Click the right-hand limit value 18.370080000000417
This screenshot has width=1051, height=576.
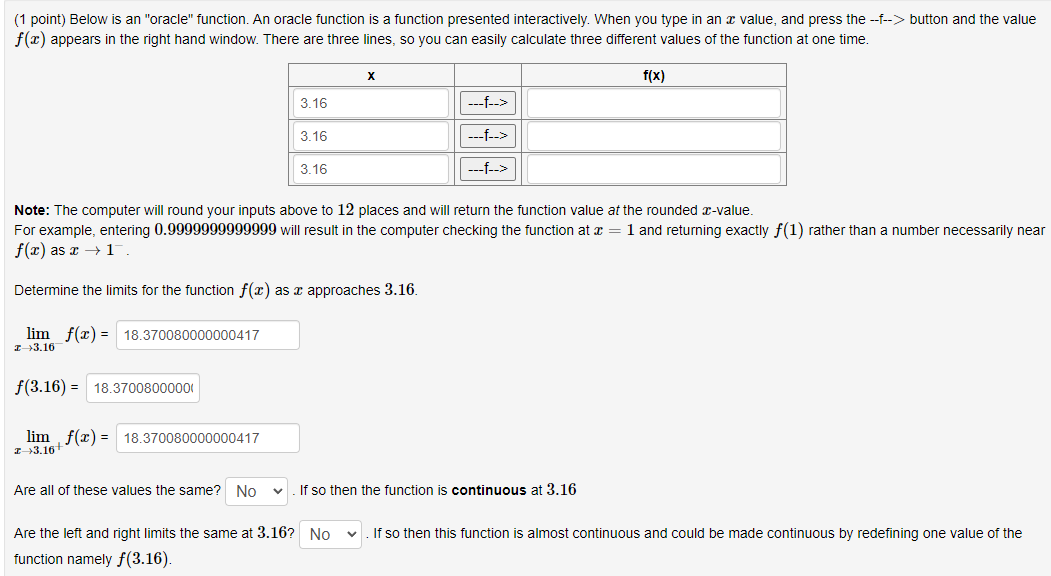point(207,437)
